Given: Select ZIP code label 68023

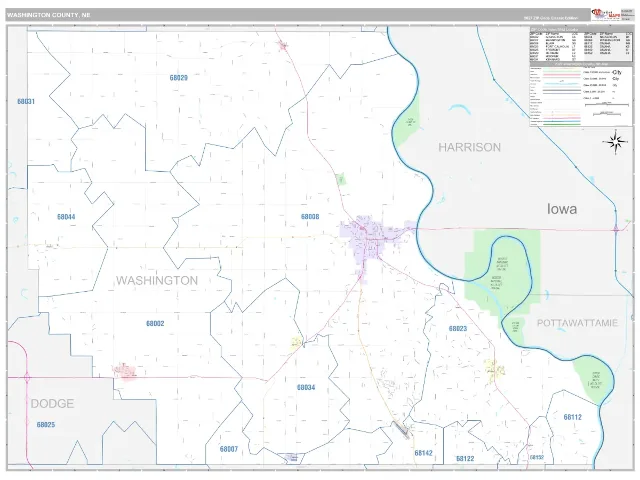Looking at the screenshot, I should pyautogui.click(x=458, y=329).
